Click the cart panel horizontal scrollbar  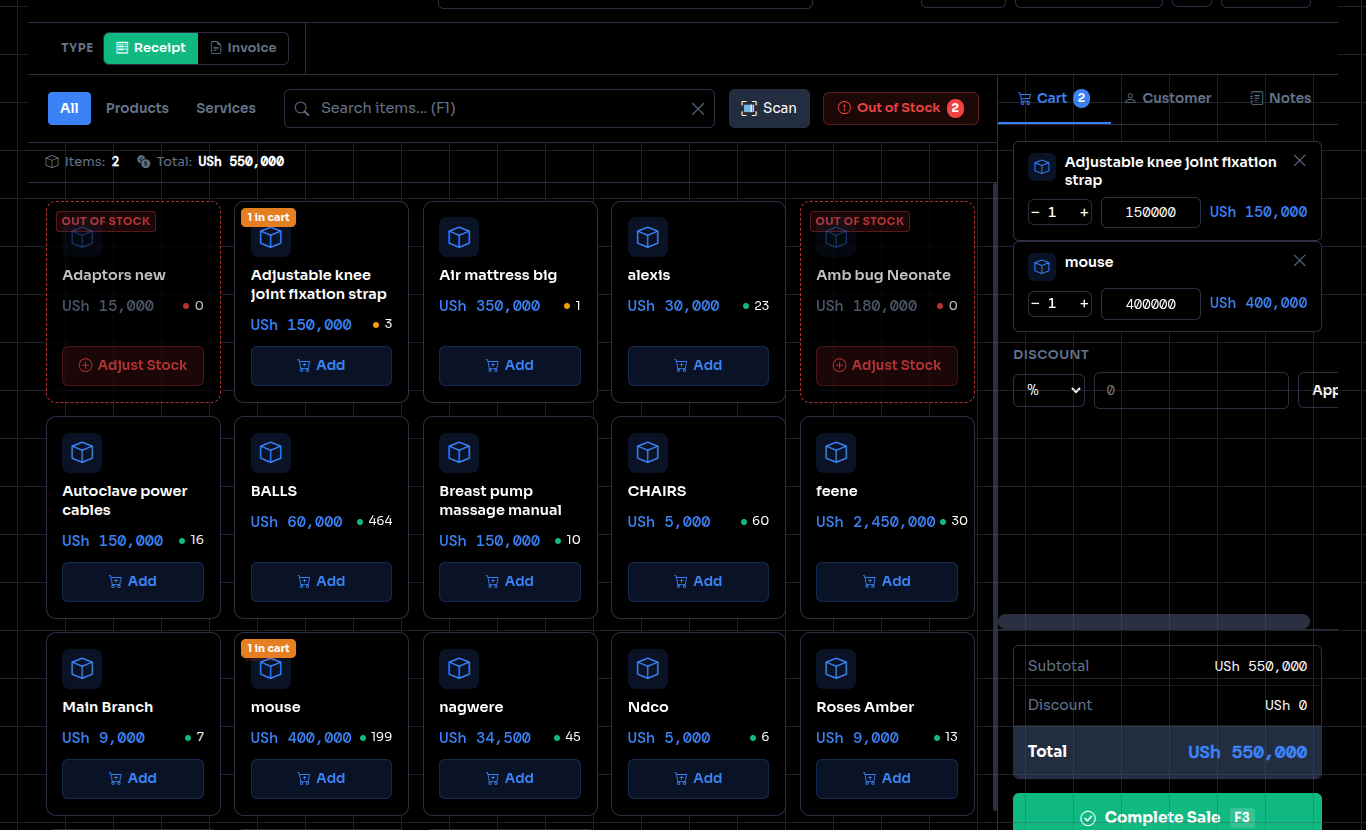point(1154,622)
